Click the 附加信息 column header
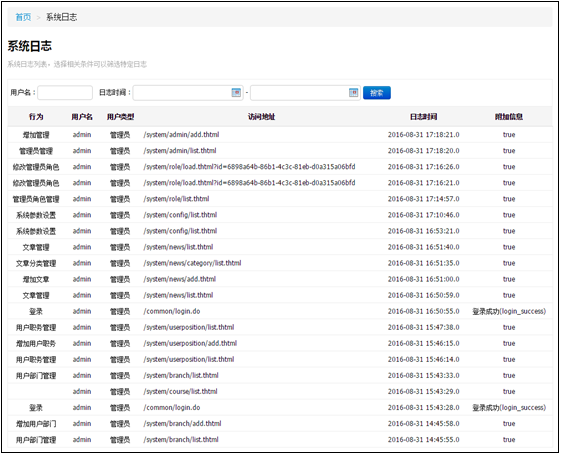Image resolution: width=561 pixels, height=455 pixels. [x=509, y=117]
